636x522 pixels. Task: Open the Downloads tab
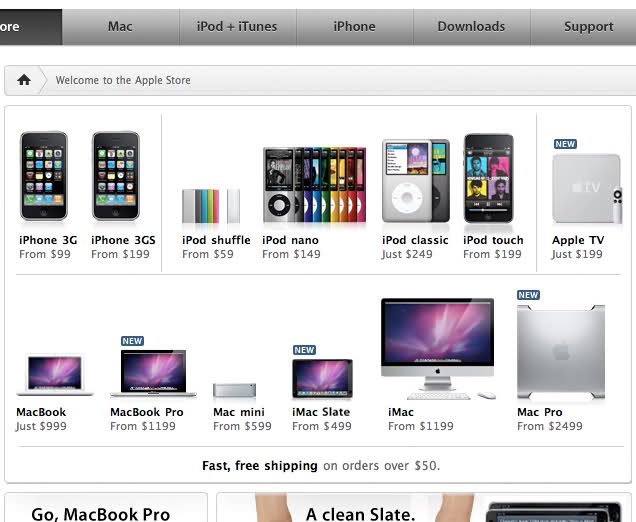click(x=472, y=27)
